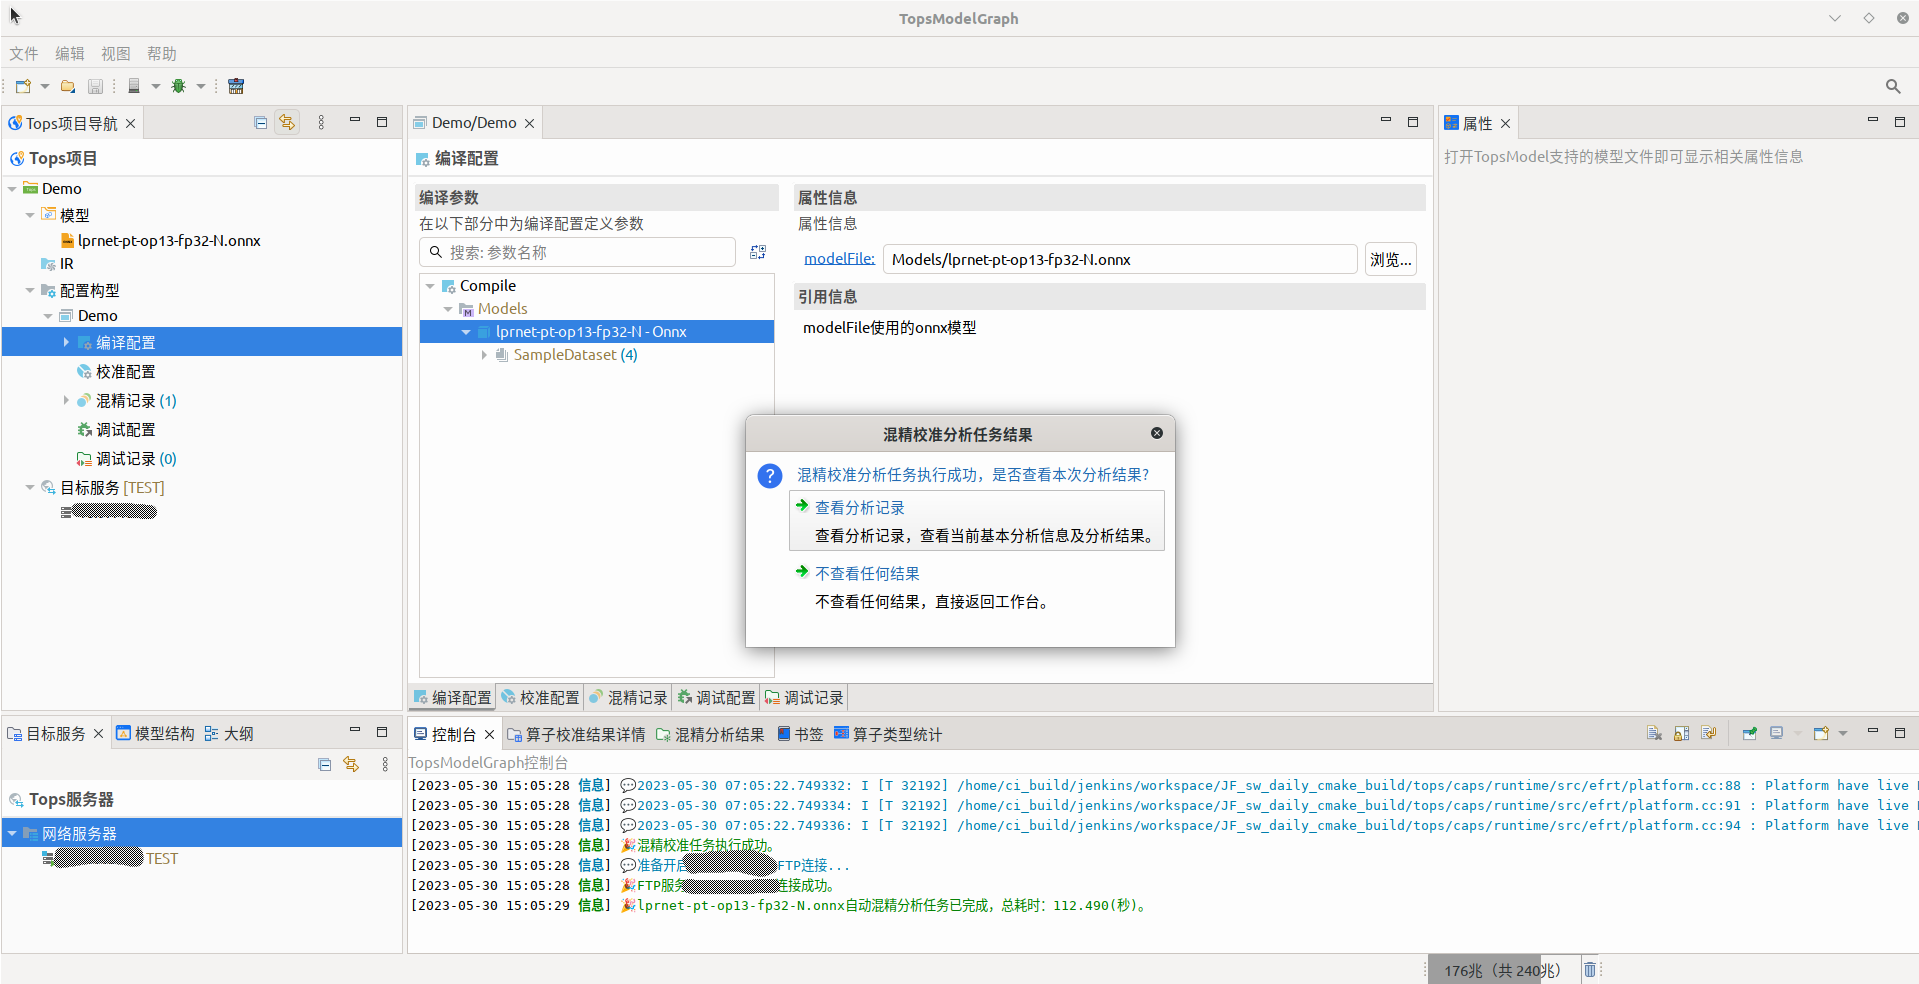Open the 文件 menu
The width and height of the screenshot is (1919, 984).
coord(24,53)
